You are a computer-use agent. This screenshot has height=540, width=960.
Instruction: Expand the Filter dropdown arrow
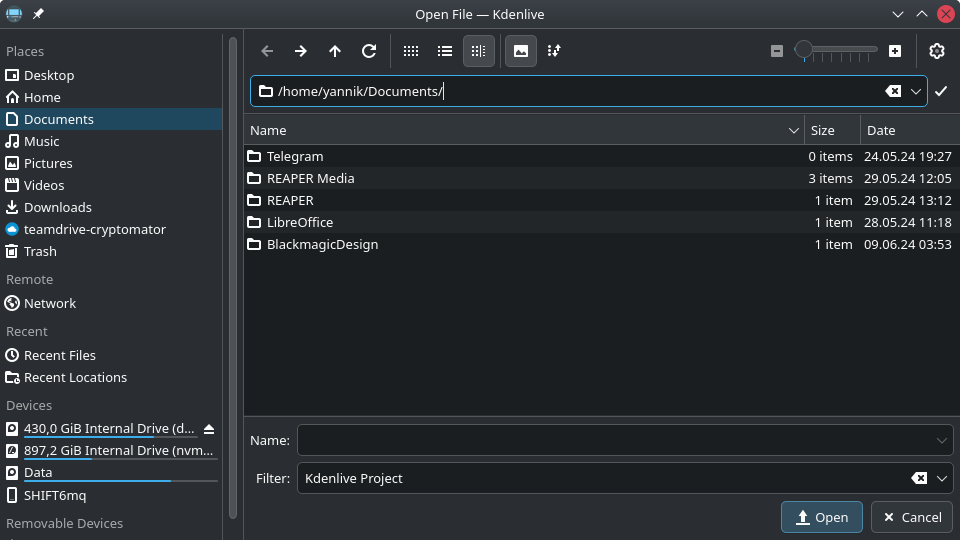click(x=942, y=478)
